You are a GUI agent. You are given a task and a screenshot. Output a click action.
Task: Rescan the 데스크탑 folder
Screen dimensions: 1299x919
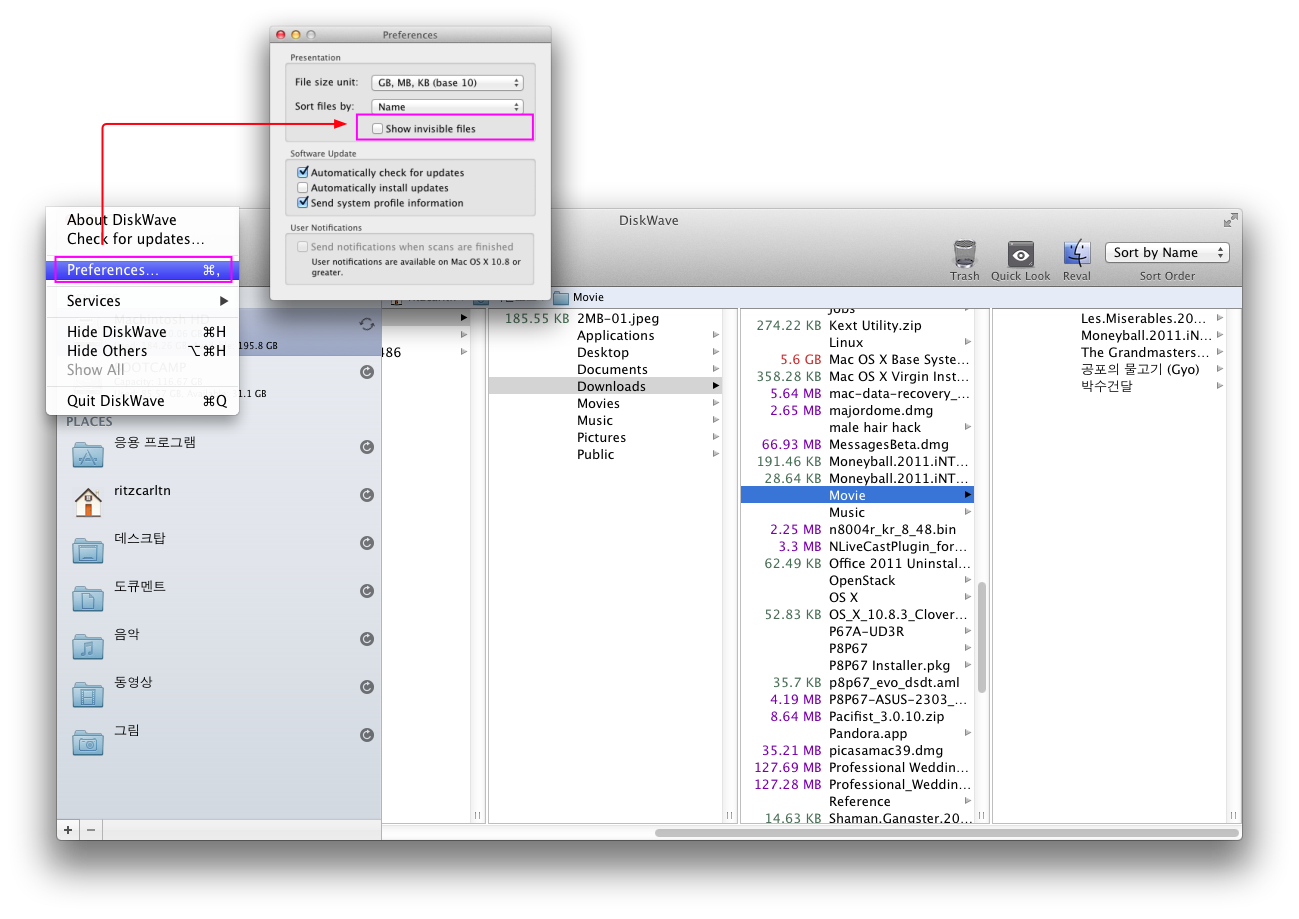[x=367, y=543]
